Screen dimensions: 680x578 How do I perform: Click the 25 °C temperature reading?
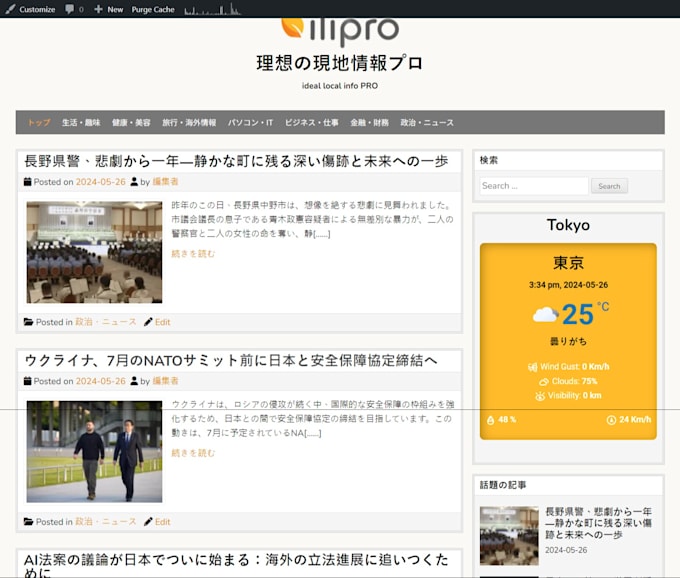[585, 313]
